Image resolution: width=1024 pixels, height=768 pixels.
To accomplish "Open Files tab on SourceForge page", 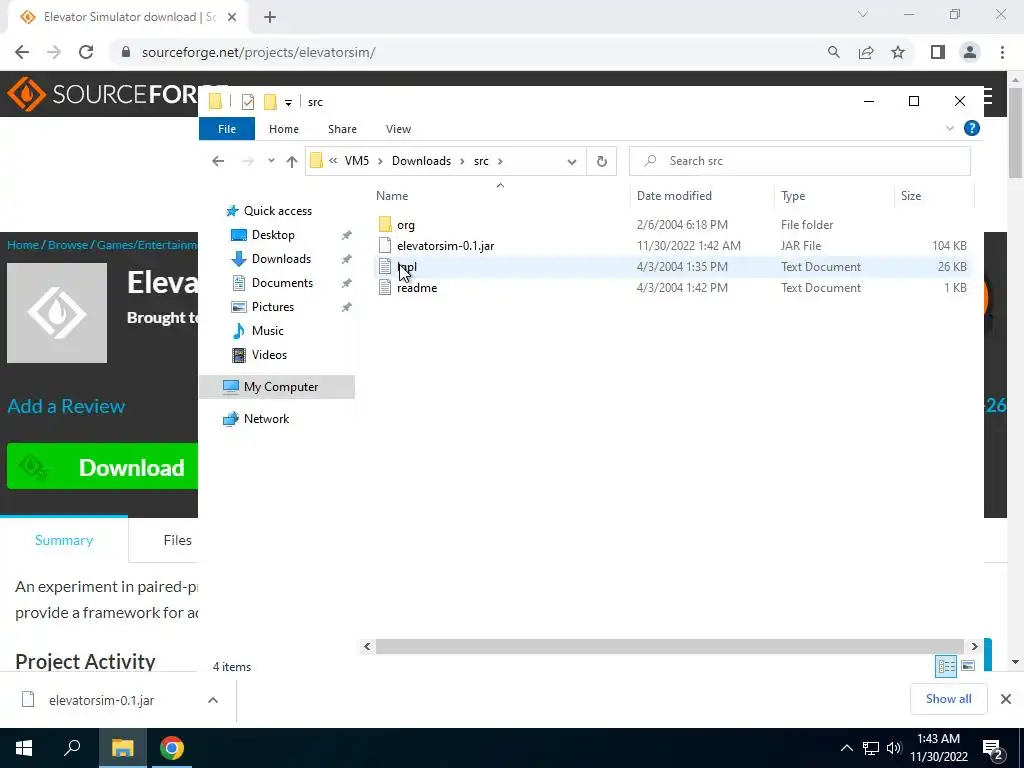I will pos(177,540).
